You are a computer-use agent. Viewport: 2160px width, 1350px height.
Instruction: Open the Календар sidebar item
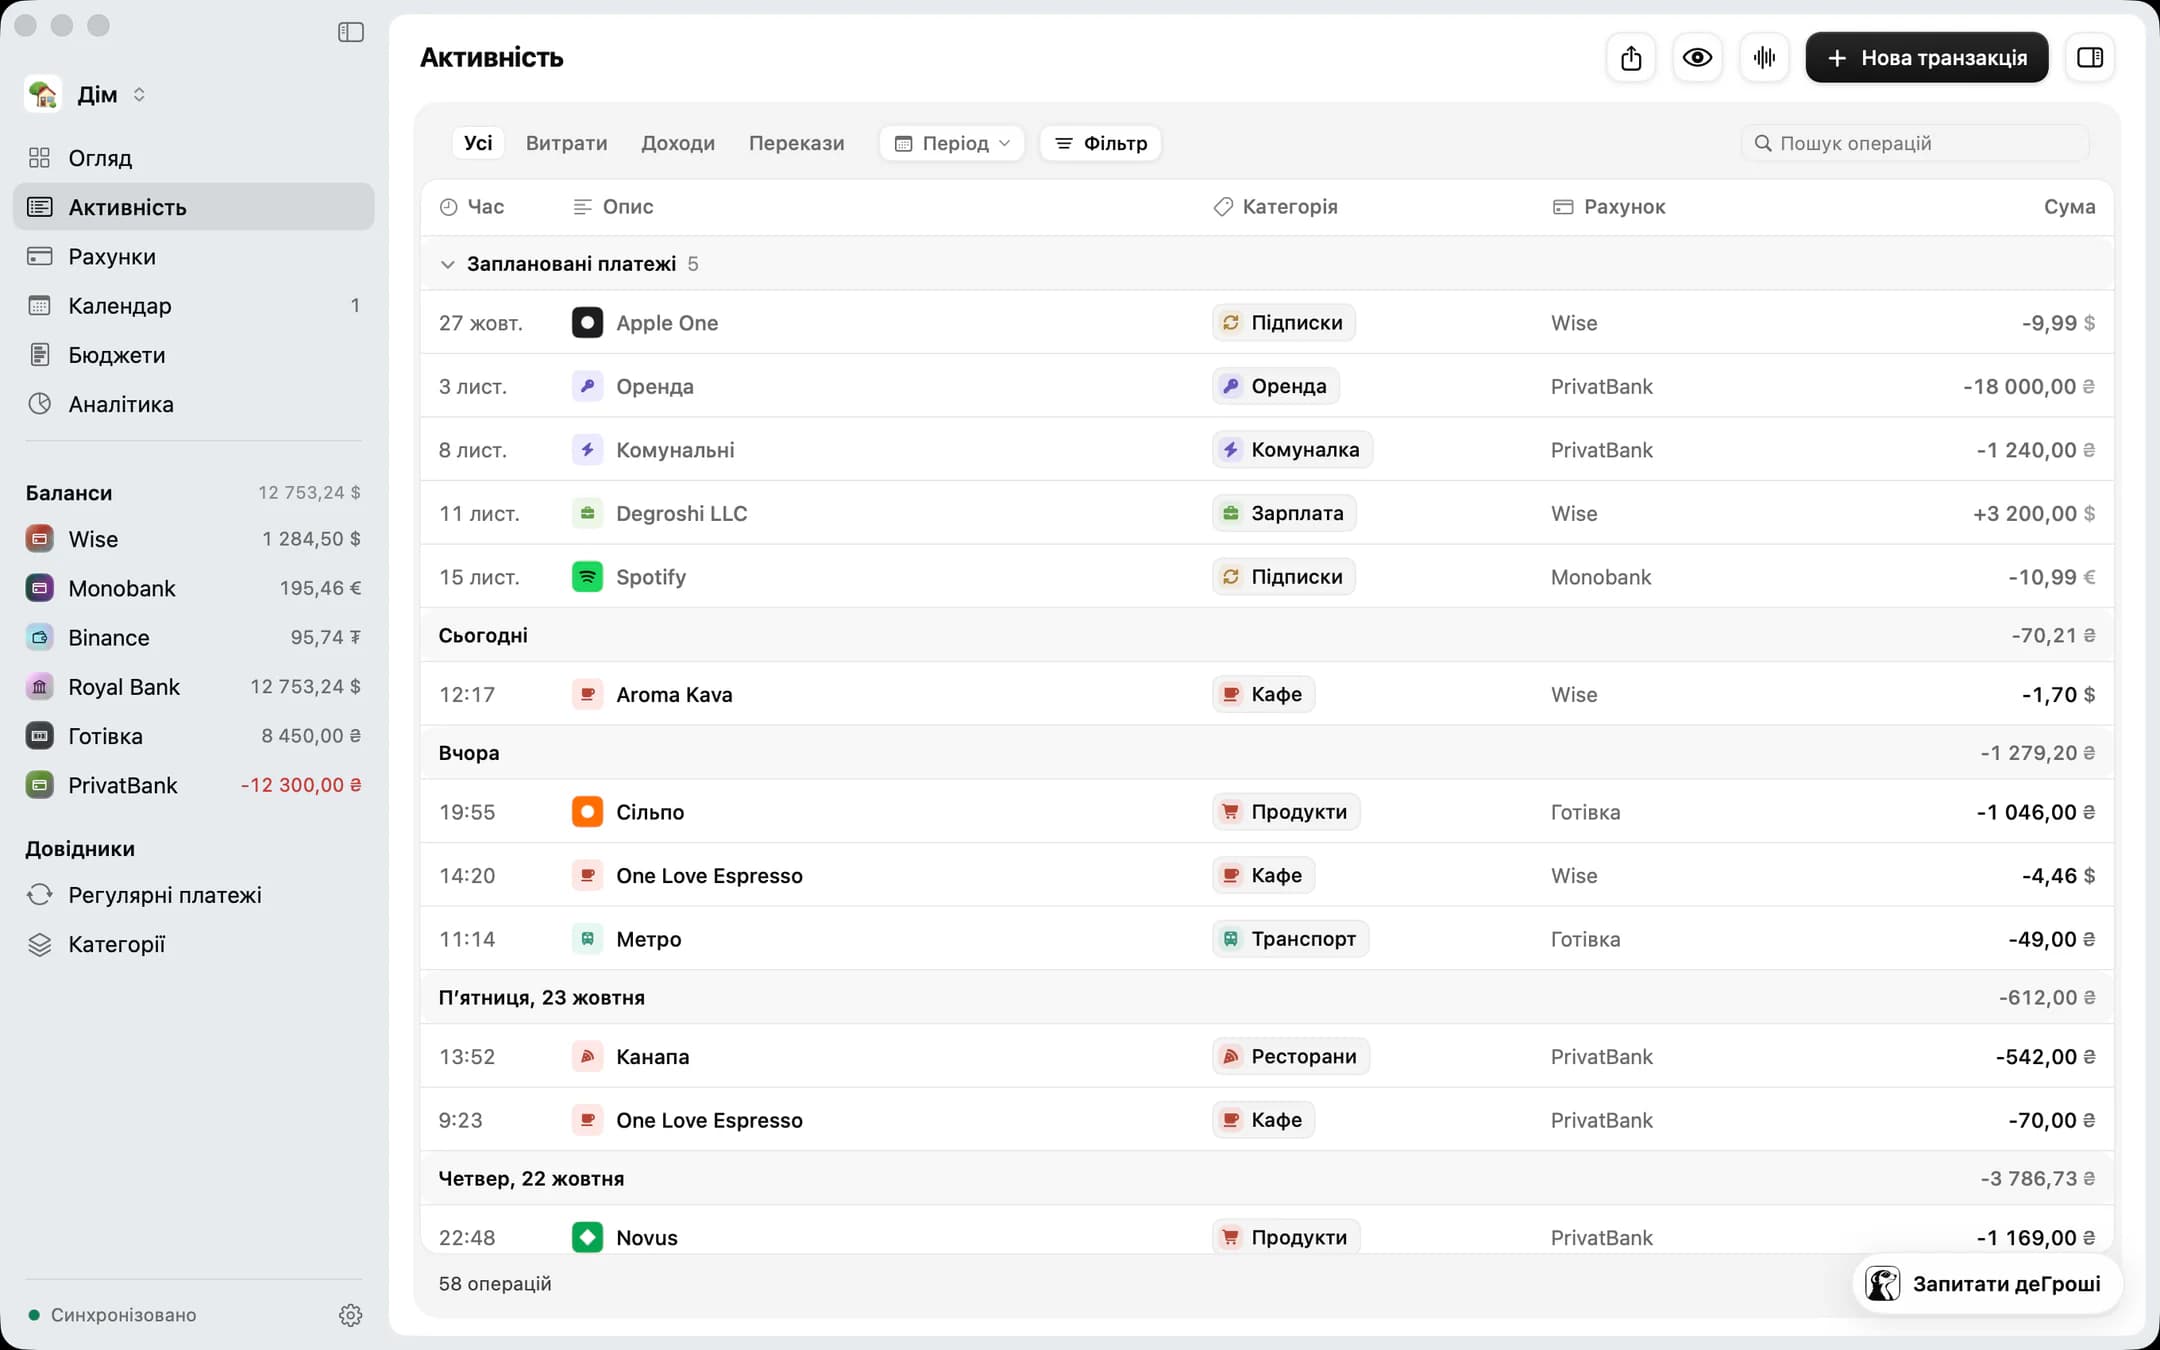coord(194,306)
